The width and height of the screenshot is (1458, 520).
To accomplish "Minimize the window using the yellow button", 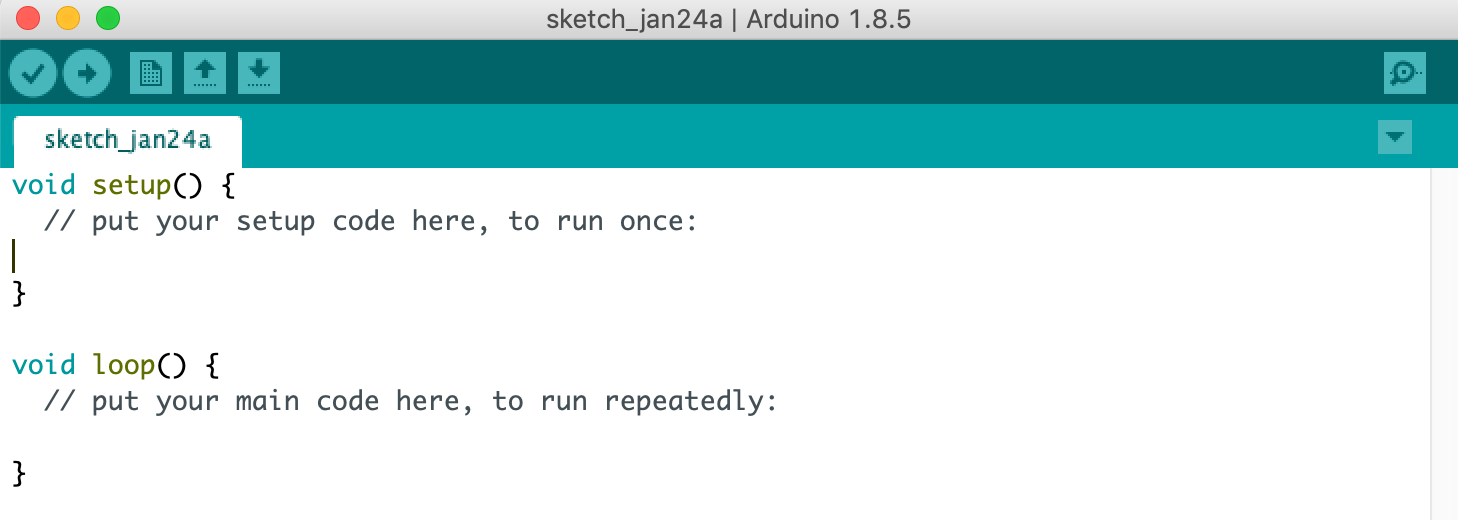I will click(68, 18).
